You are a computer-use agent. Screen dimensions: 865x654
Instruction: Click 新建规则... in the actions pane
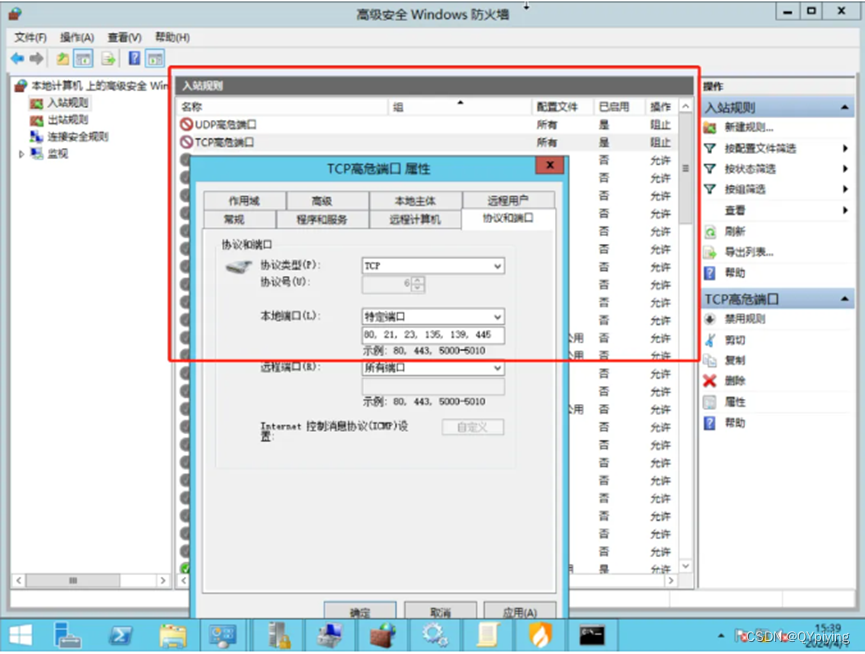click(x=749, y=127)
